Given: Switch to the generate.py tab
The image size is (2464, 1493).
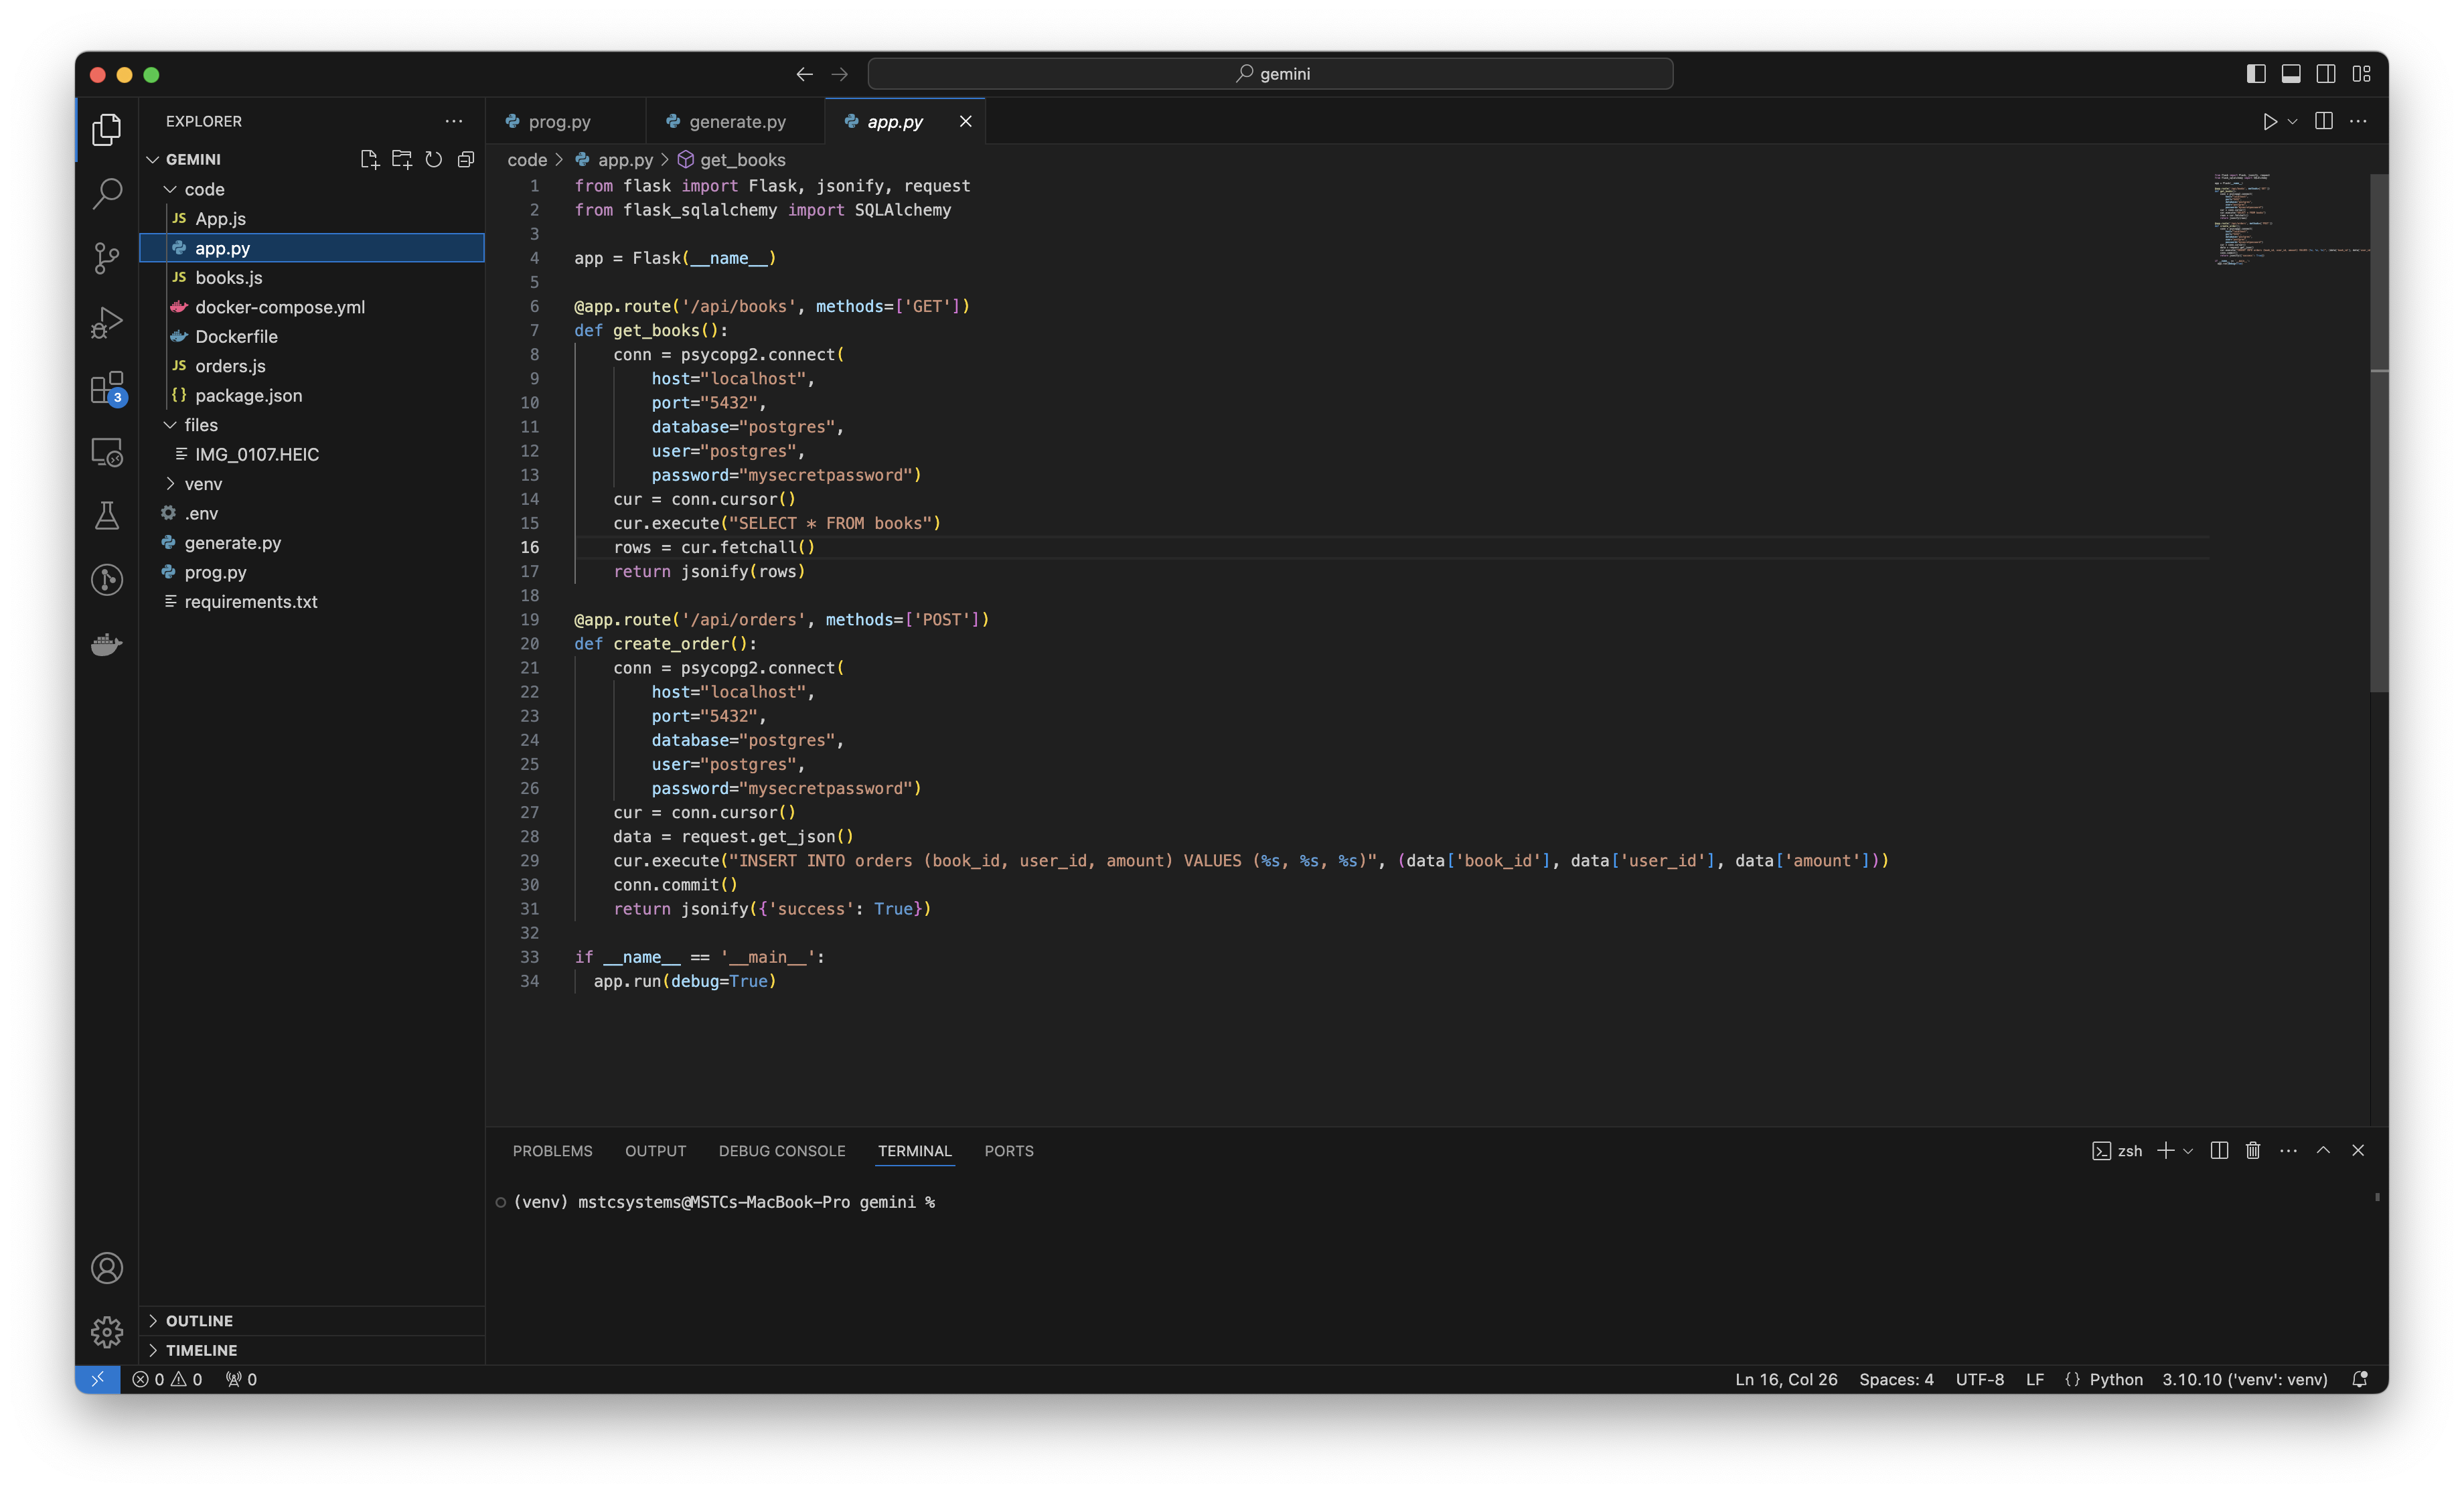Looking at the screenshot, I should [737, 122].
